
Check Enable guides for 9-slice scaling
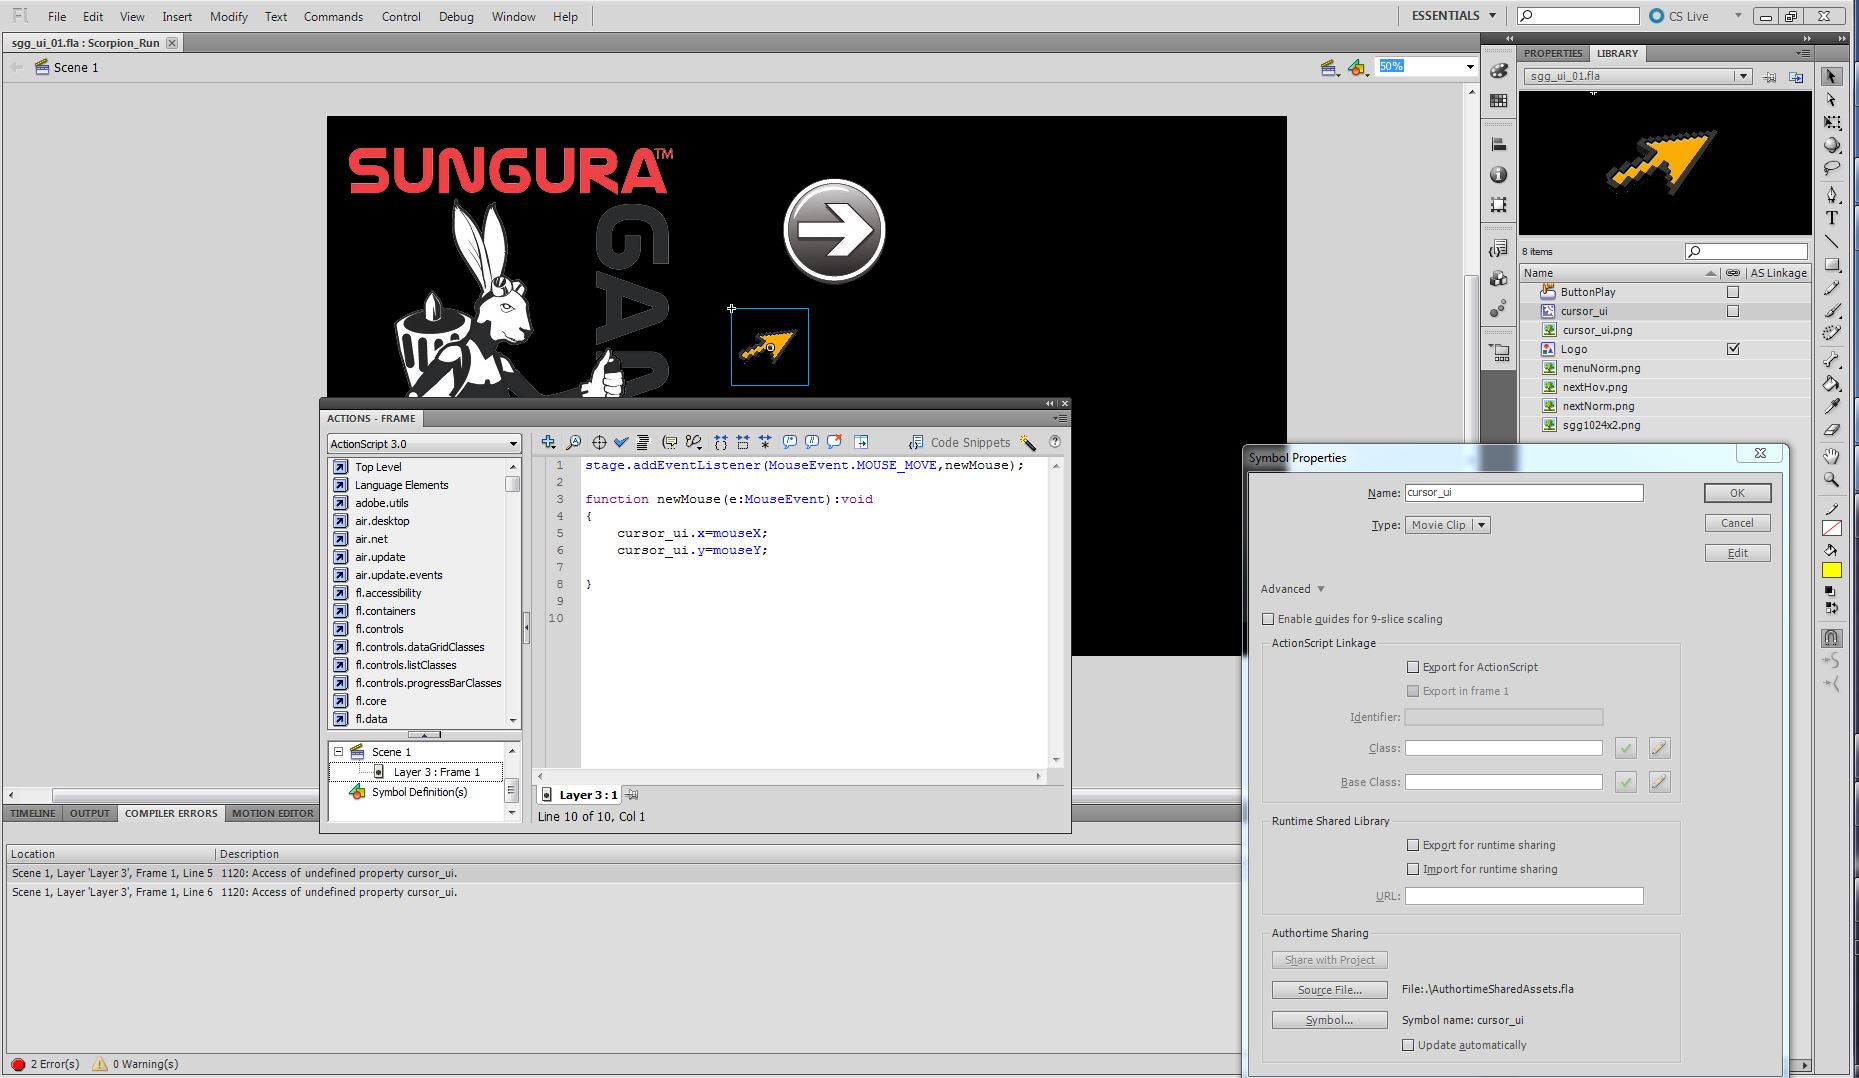pyautogui.click(x=1268, y=619)
